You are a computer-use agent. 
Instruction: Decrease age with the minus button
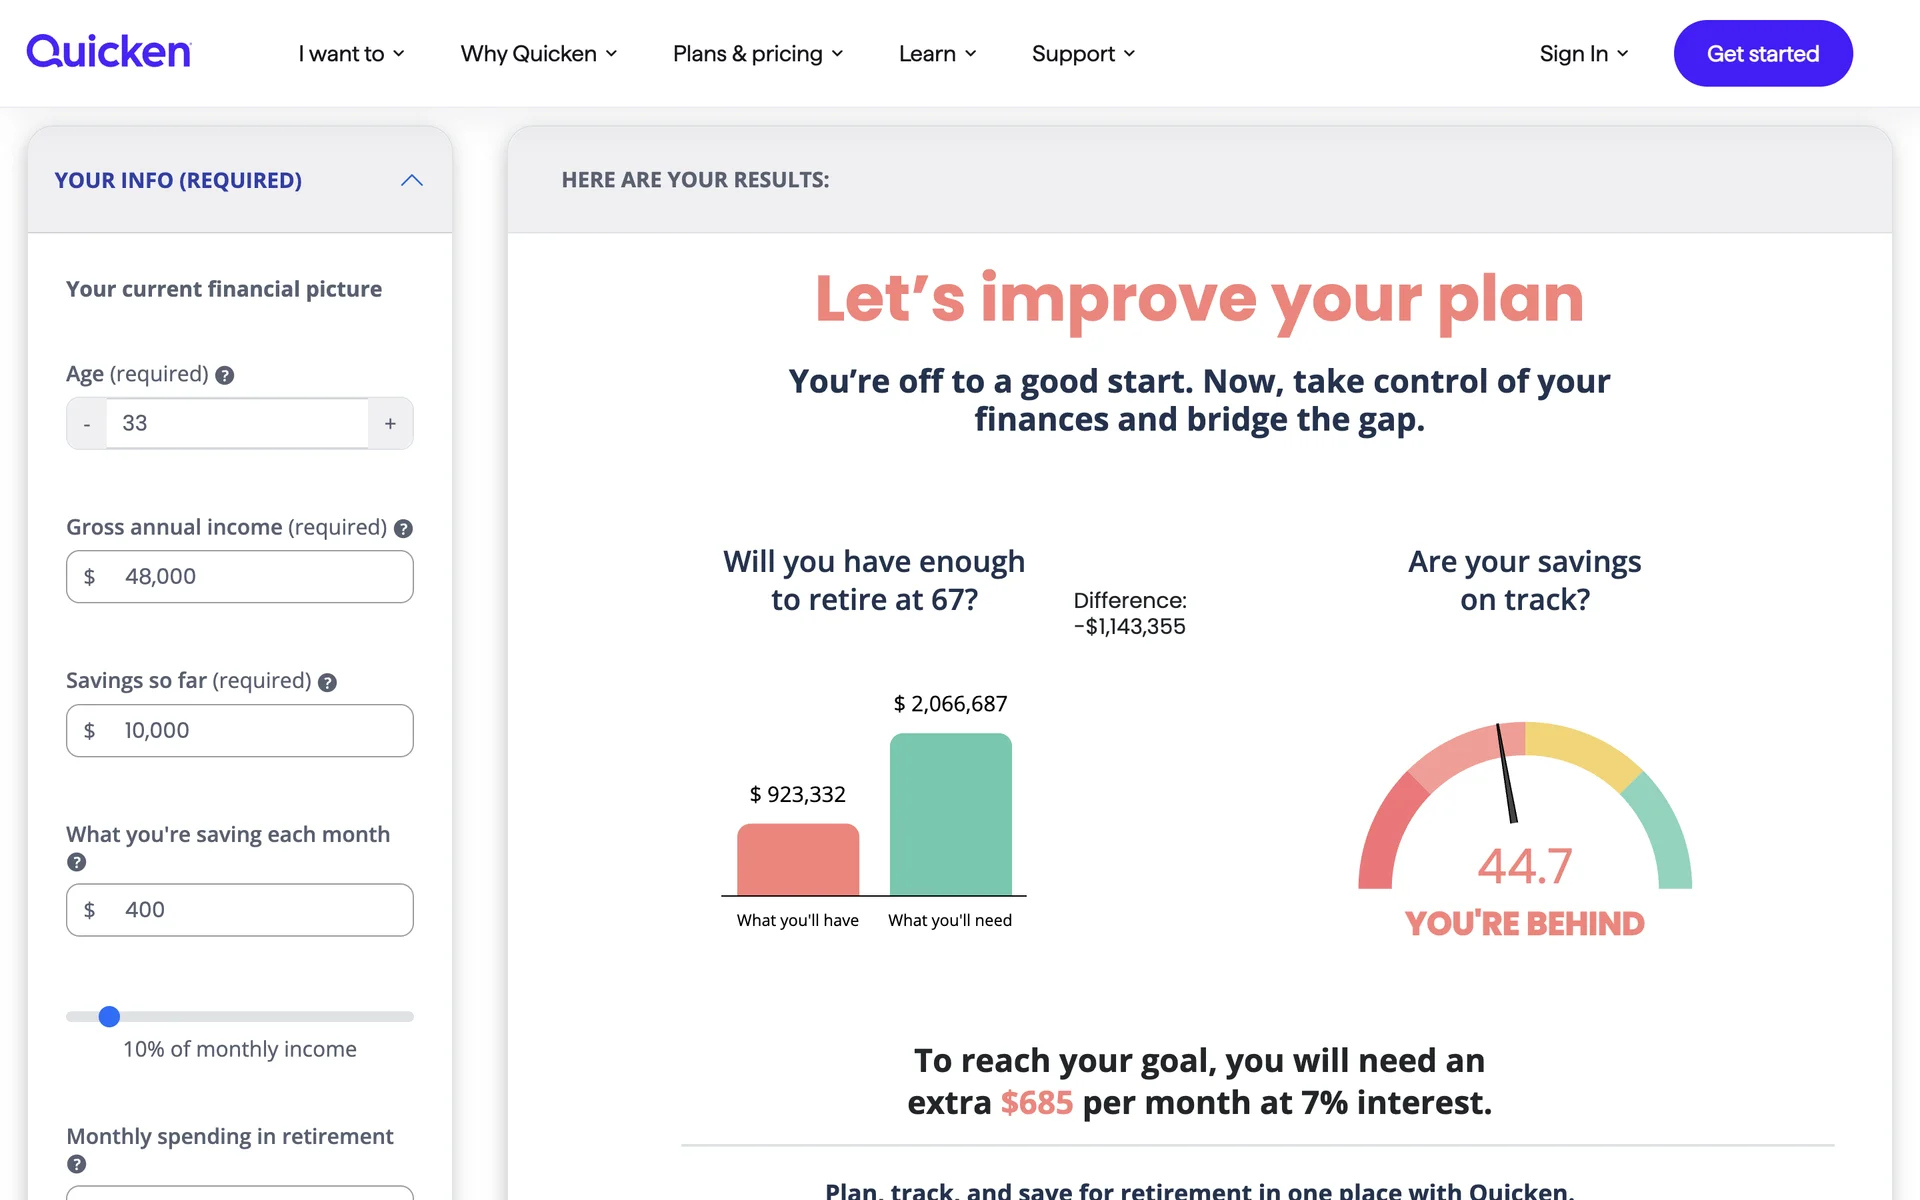coord(87,424)
